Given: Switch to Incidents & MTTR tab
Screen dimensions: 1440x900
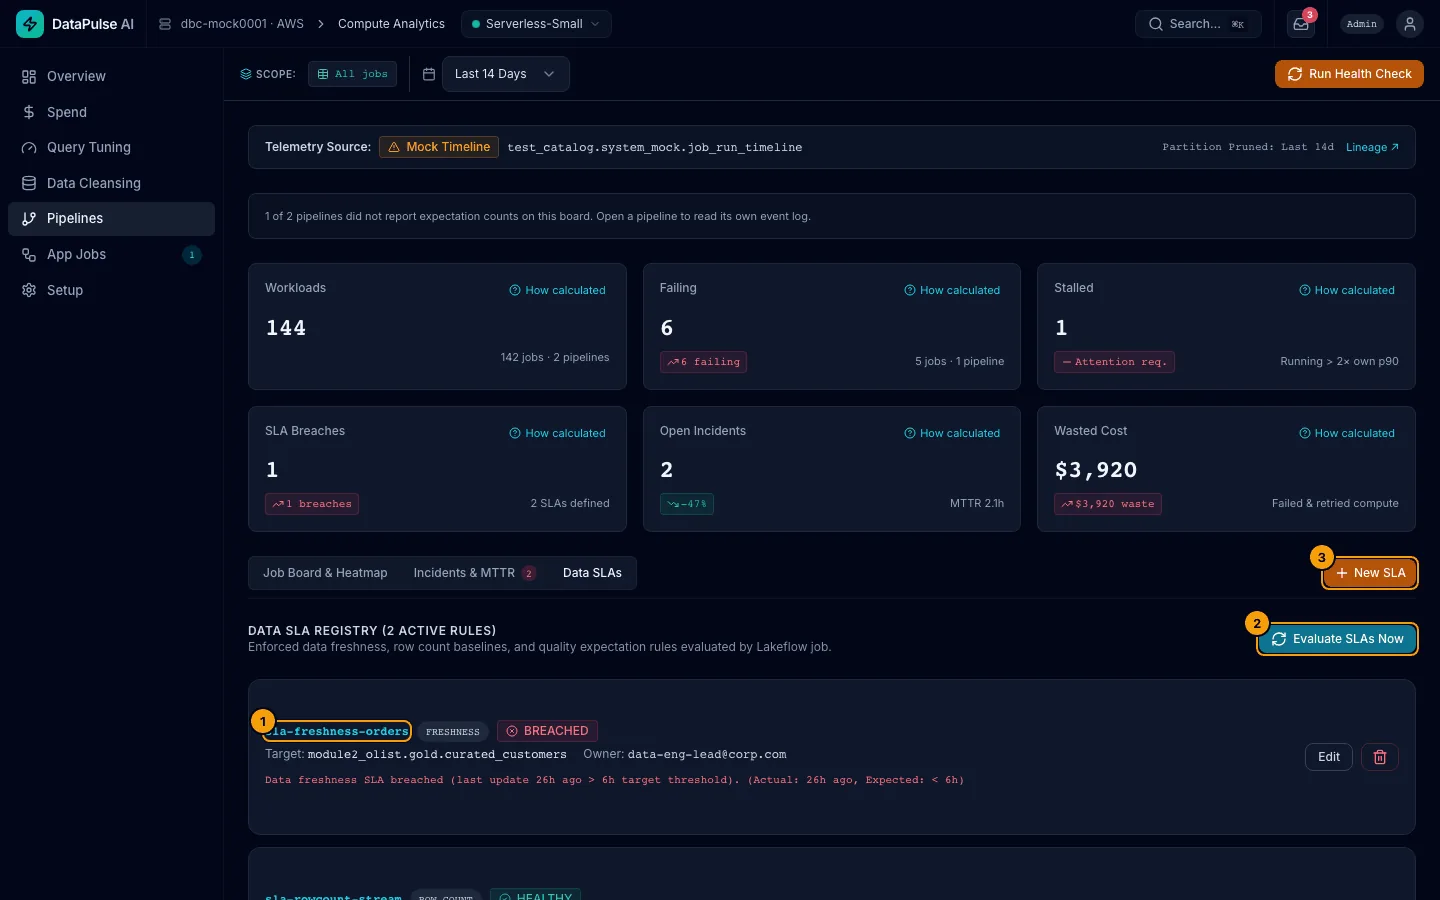Looking at the screenshot, I should pyautogui.click(x=474, y=573).
